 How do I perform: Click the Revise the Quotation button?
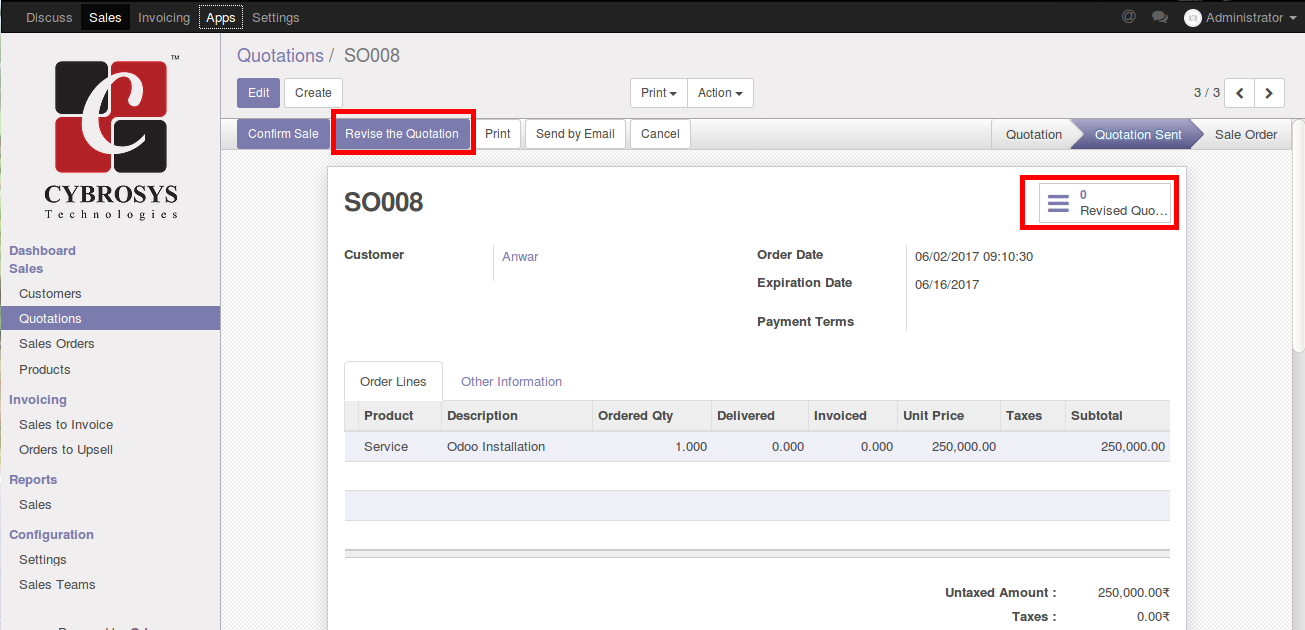pyautogui.click(x=402, y=134)
